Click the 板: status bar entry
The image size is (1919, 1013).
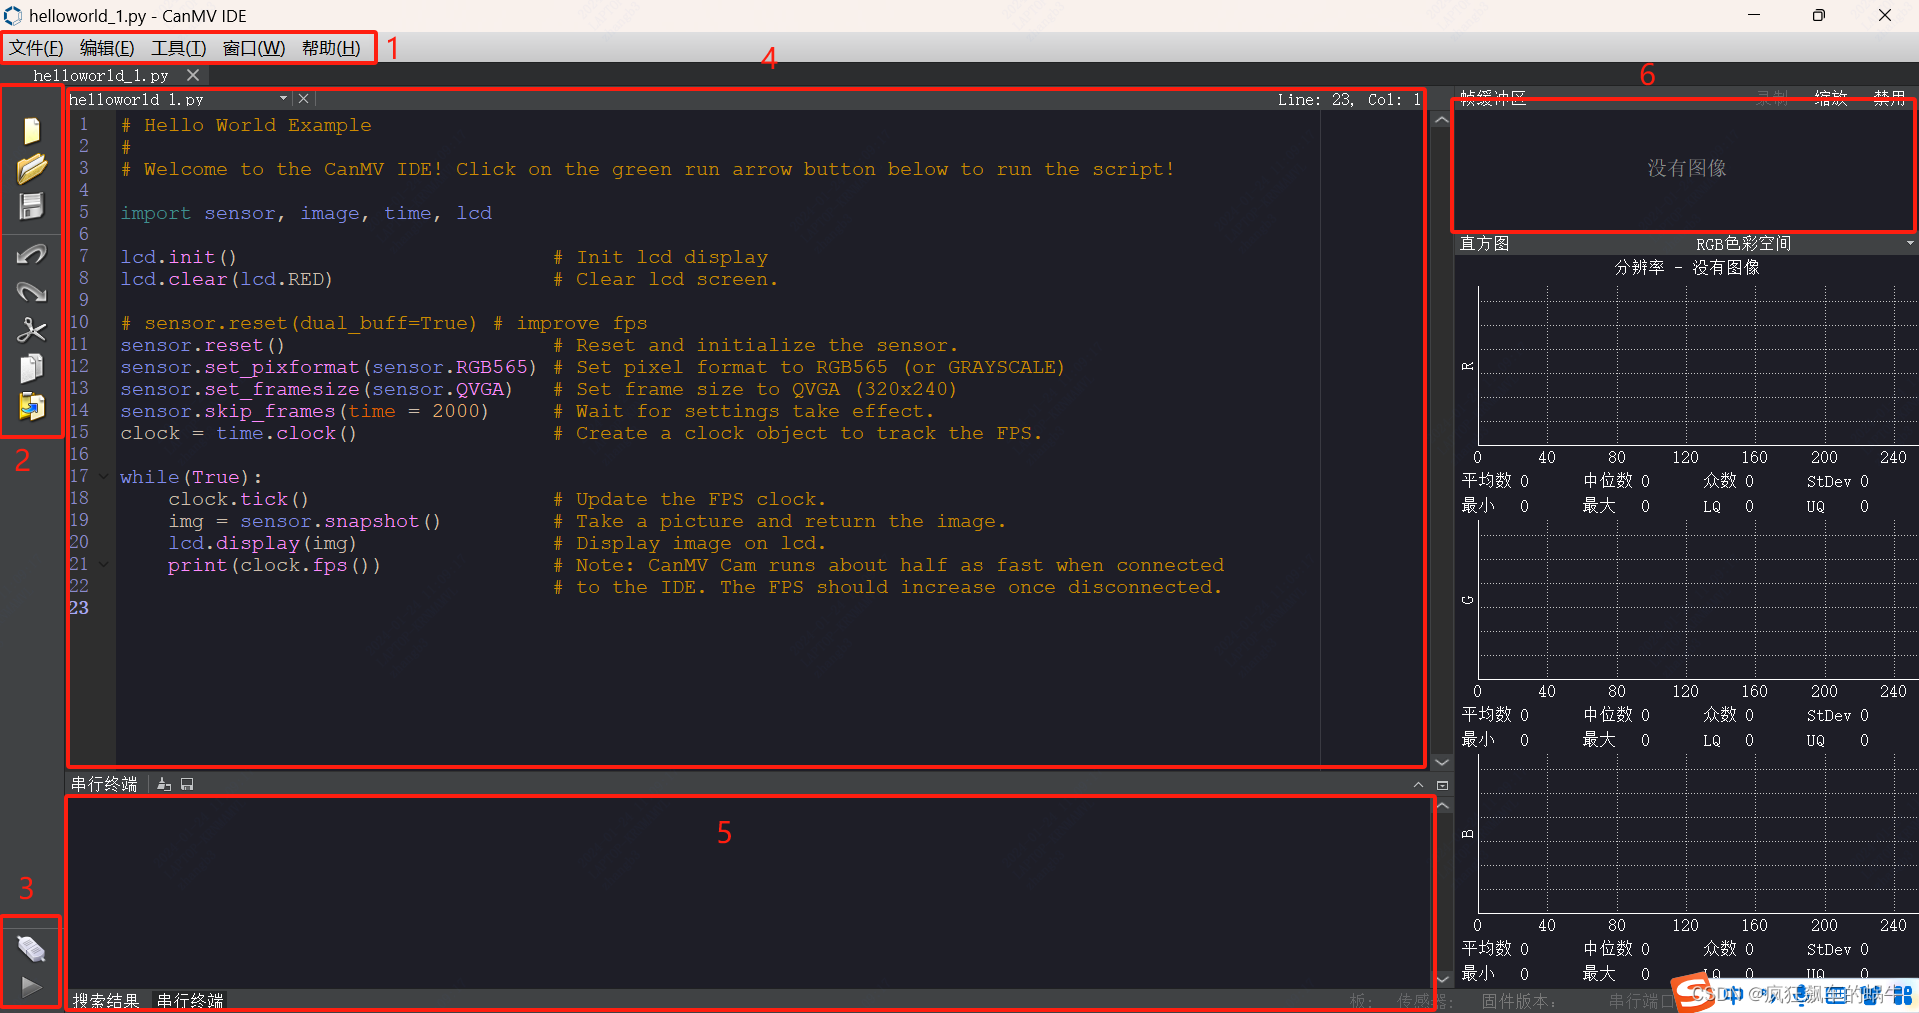1360,1001
